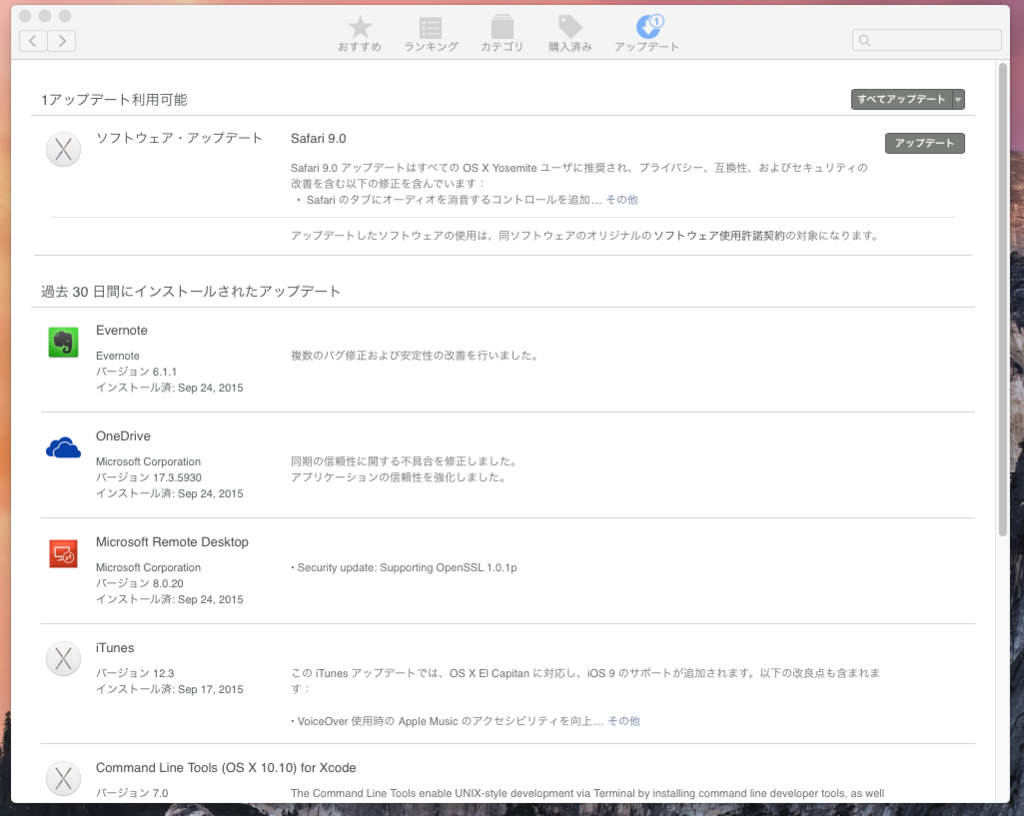The image size is (1024, 816).
Task: Click the iTunes title text
Action: pyautogui.click(x=115, y=648)
